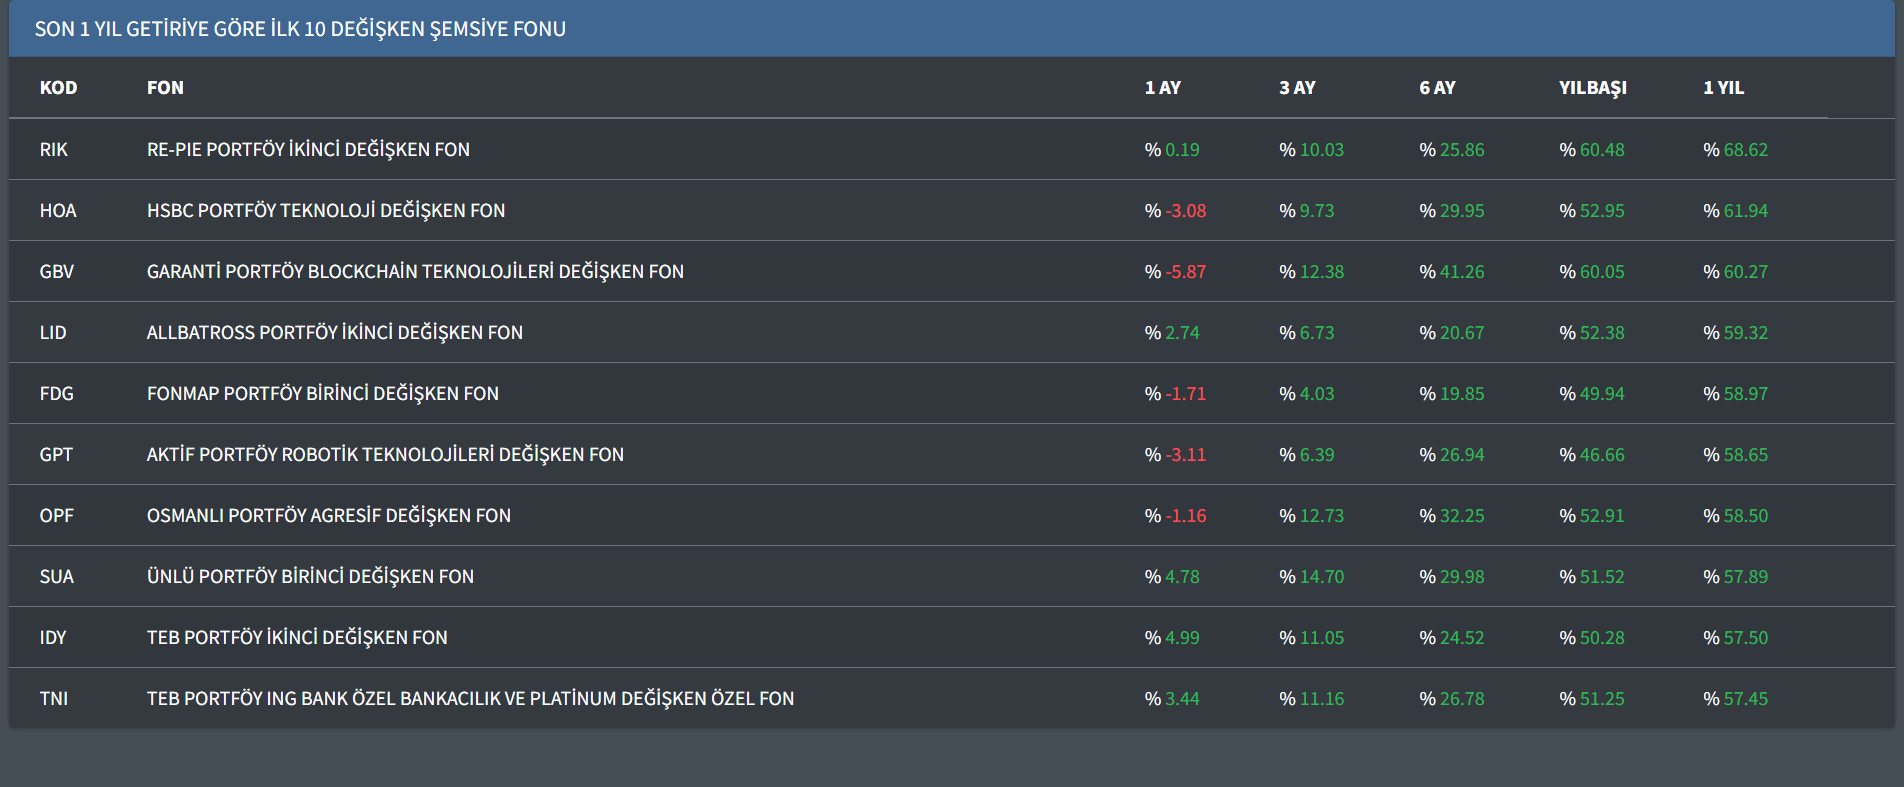The image size is (1904, 787).
Task: Click the FON column header
Action: point(165,88)
